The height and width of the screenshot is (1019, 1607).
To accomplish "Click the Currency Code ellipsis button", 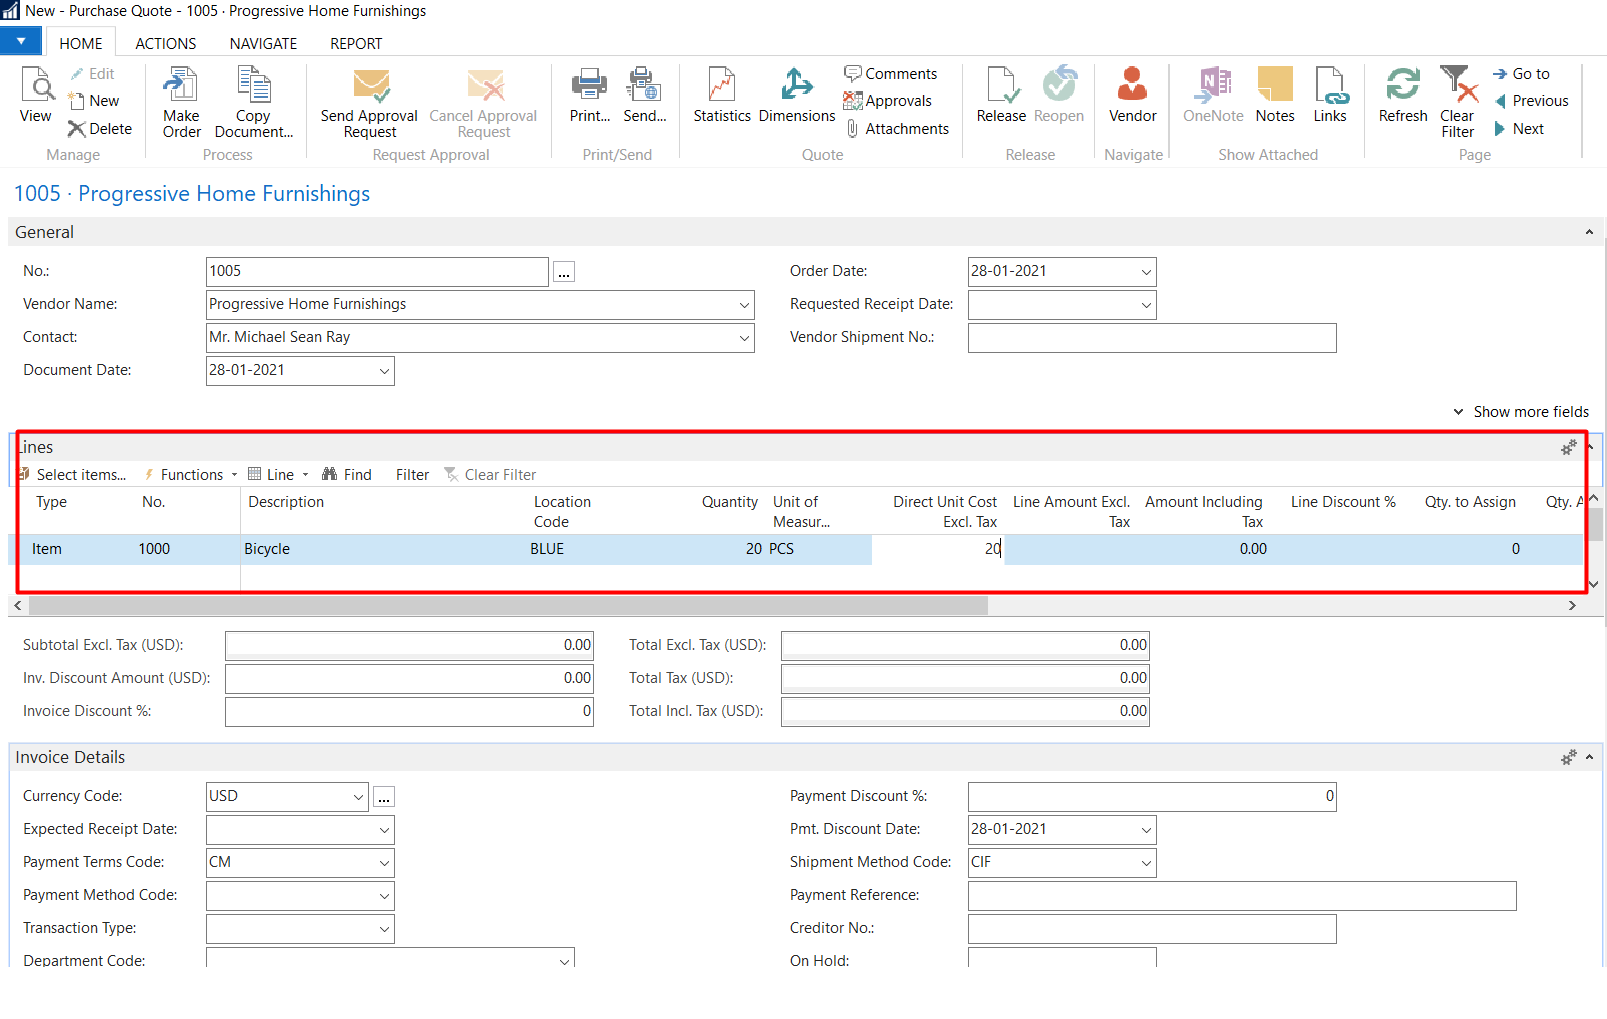I will pyautogui.click(x=384, y=797).
